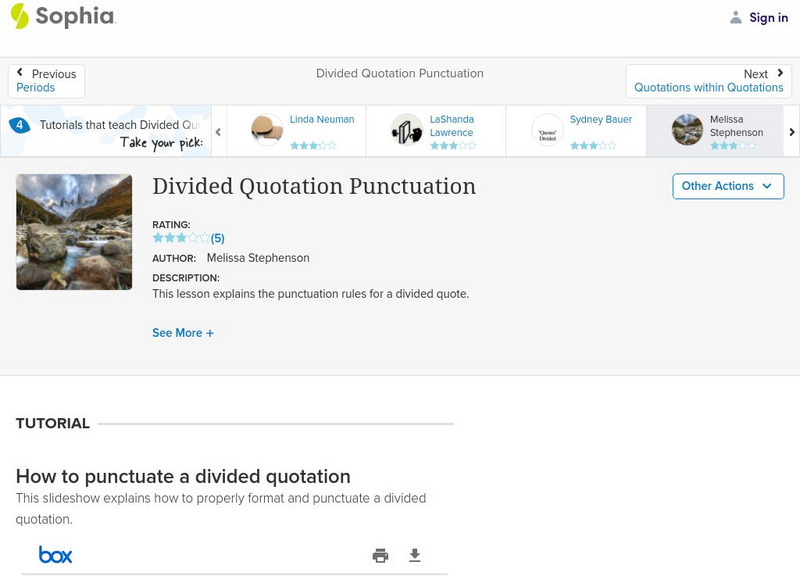Click Linda Neuman's avatar thumbnail
This screenshot has height=576, width=800.
[x=267, y=130]
